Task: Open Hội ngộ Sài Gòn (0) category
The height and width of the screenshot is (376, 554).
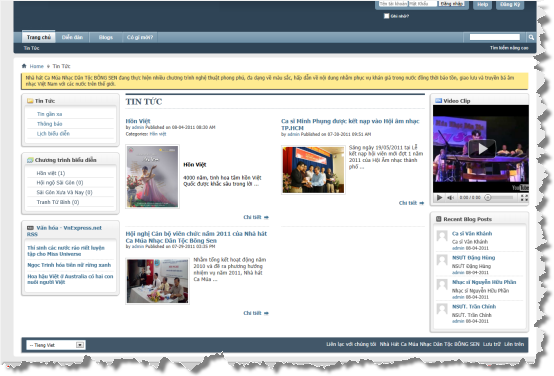Action: [x=60, y=183]
